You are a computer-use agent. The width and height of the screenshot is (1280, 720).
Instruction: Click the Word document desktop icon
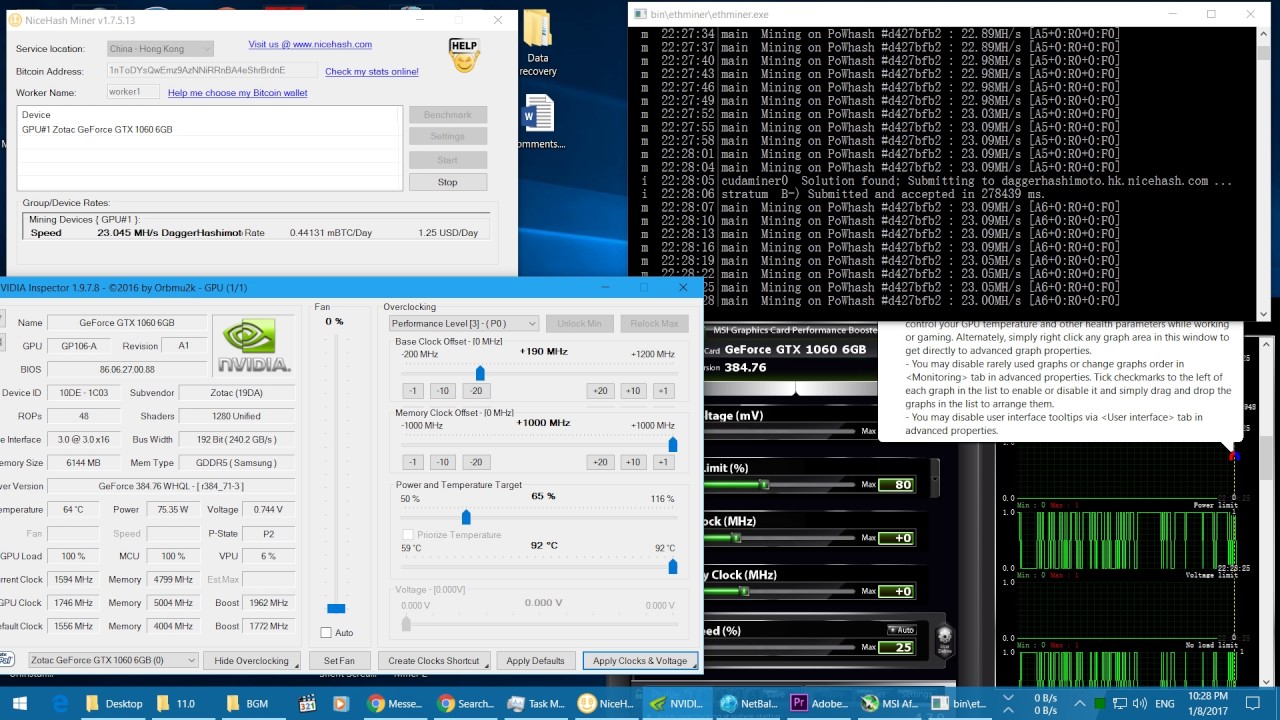[538, 122]
